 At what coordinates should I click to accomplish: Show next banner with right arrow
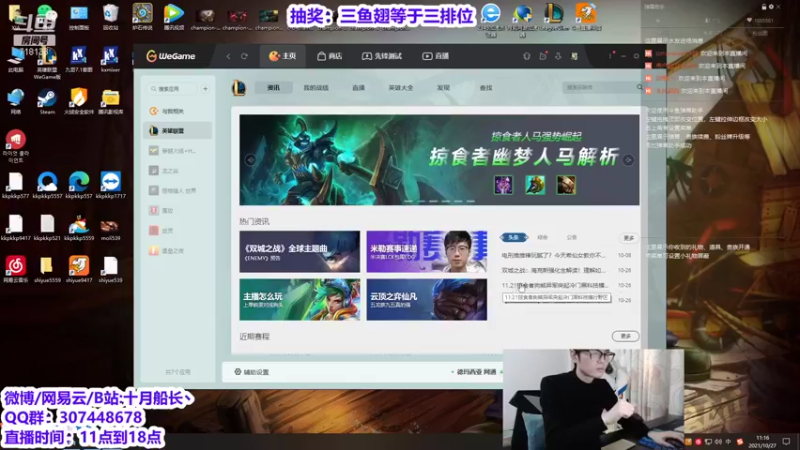(x=629, y=160)
